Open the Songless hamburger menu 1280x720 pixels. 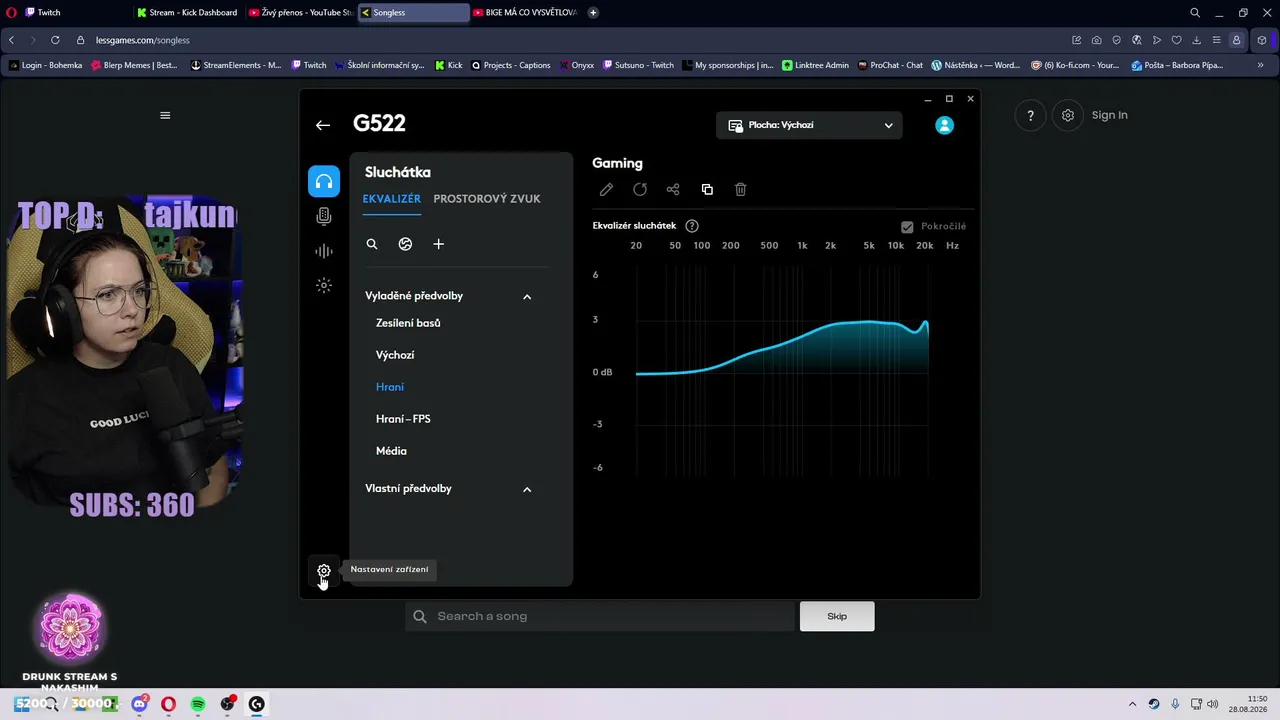pyautogui.click(x=165, y=115)
